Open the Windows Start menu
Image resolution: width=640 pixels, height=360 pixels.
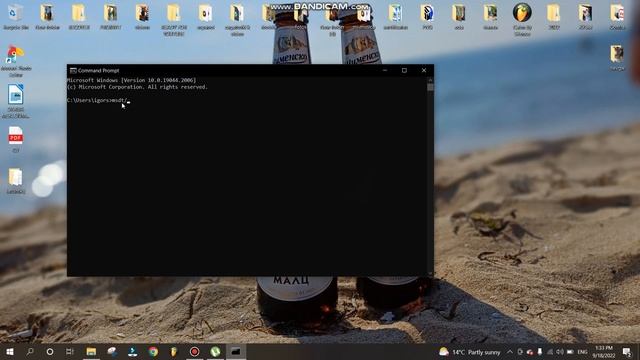pyautogui.click(x=9, y=351)
